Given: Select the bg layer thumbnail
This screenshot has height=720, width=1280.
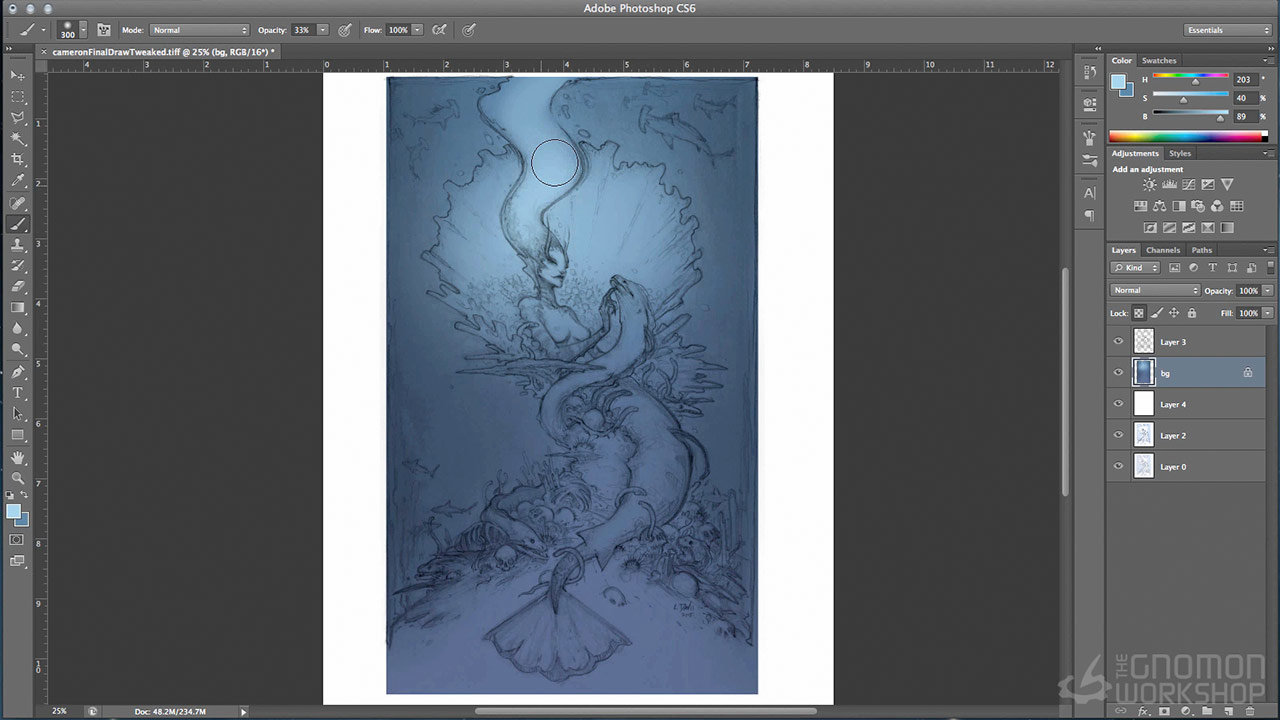Looking at the screenshot, I should point(1144,373).
